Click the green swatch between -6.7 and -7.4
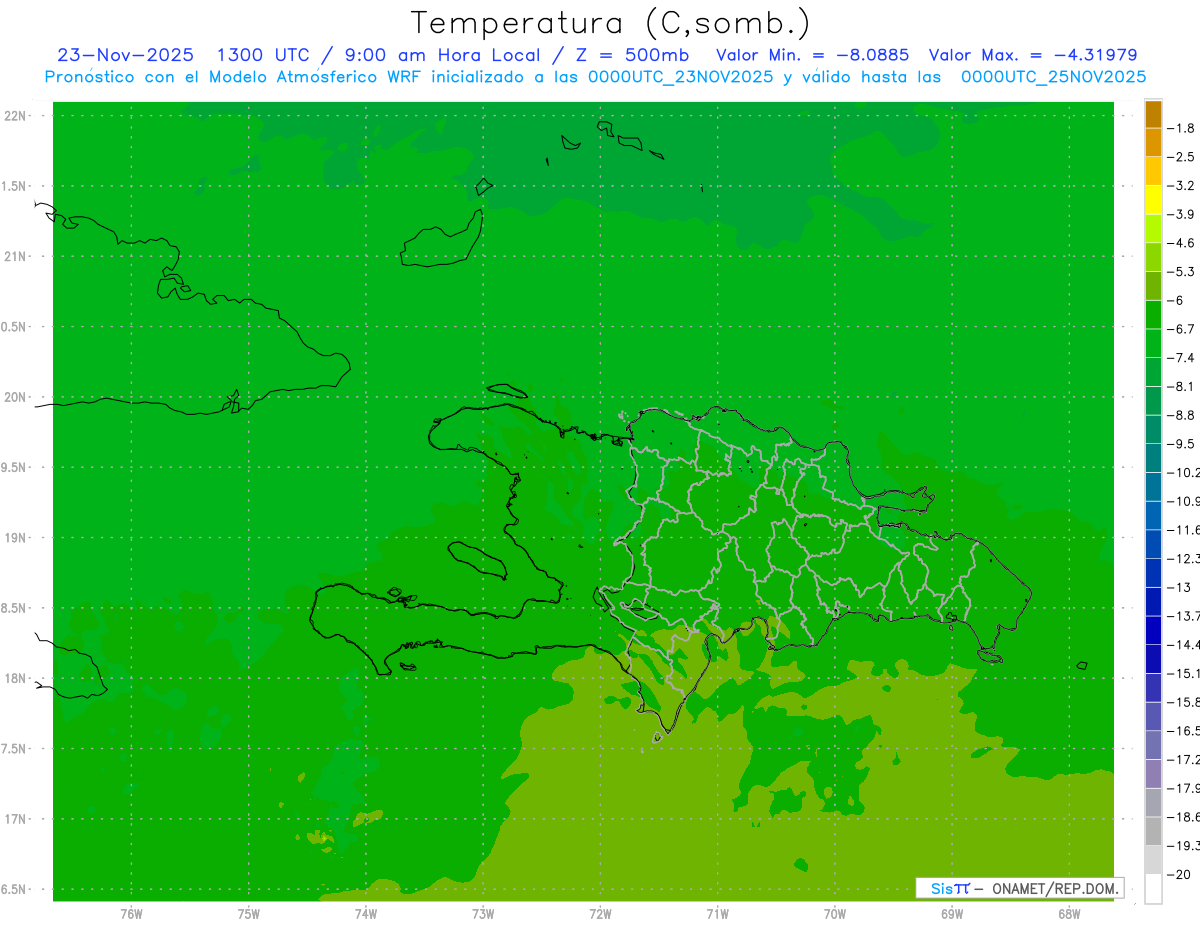1200x927 pixels. 1153,344
